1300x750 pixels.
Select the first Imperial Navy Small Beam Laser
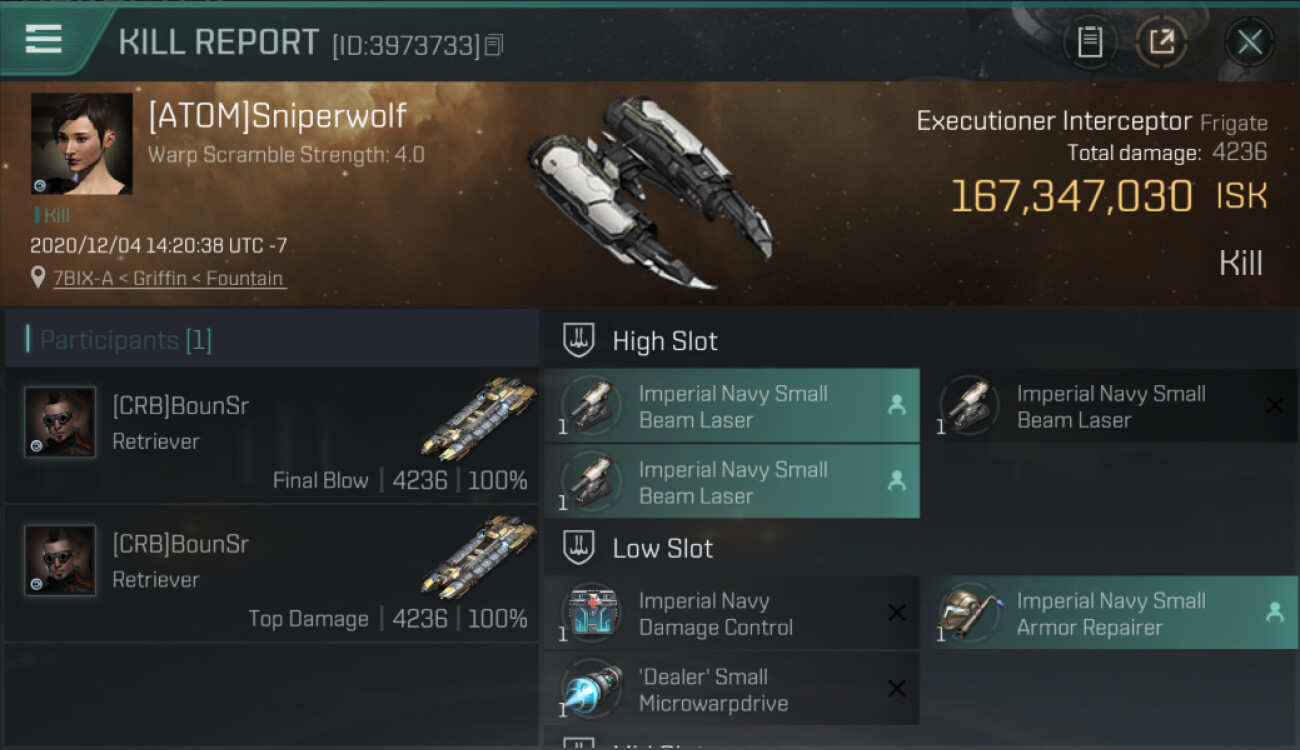pos(731,406)
